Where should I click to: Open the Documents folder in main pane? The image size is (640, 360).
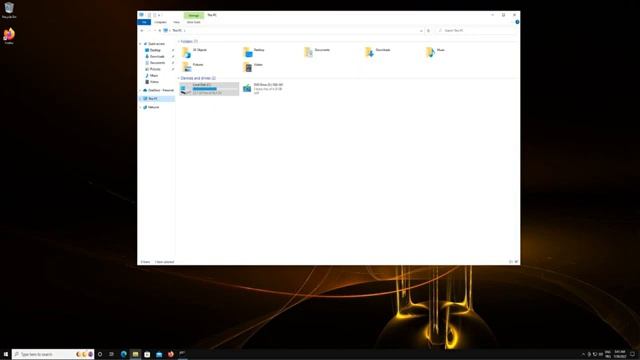point(317,52)
